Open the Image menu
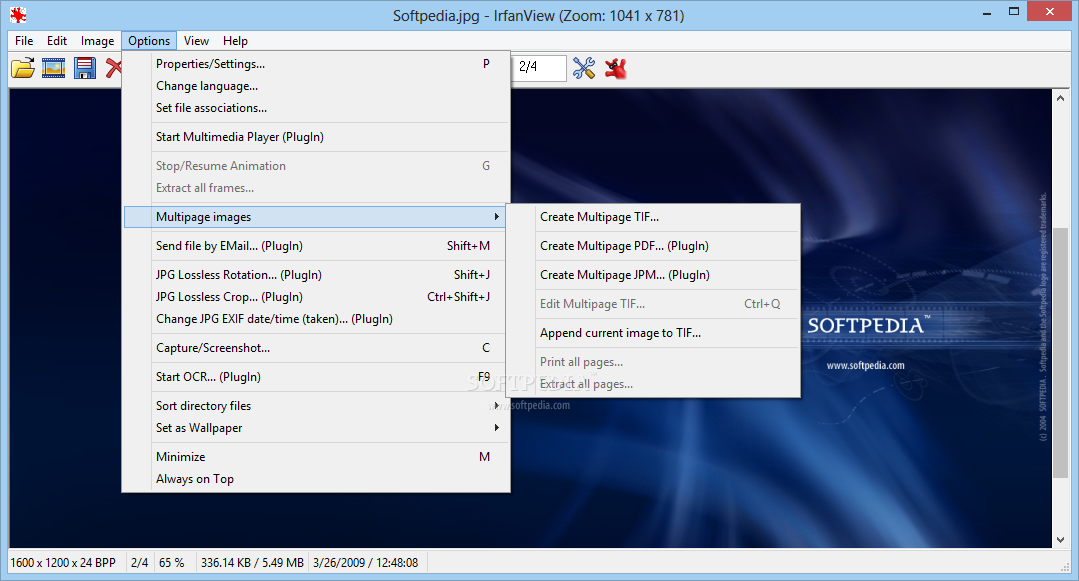The width and height of the screenshot is (1079, 581). [x=98, y=41]
